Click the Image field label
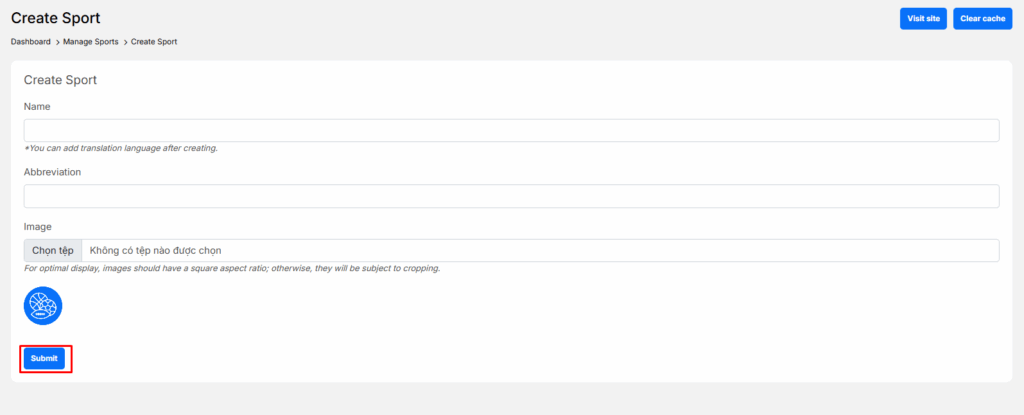Viewport: 1024px width, 415px height. [x=38, y=227]
